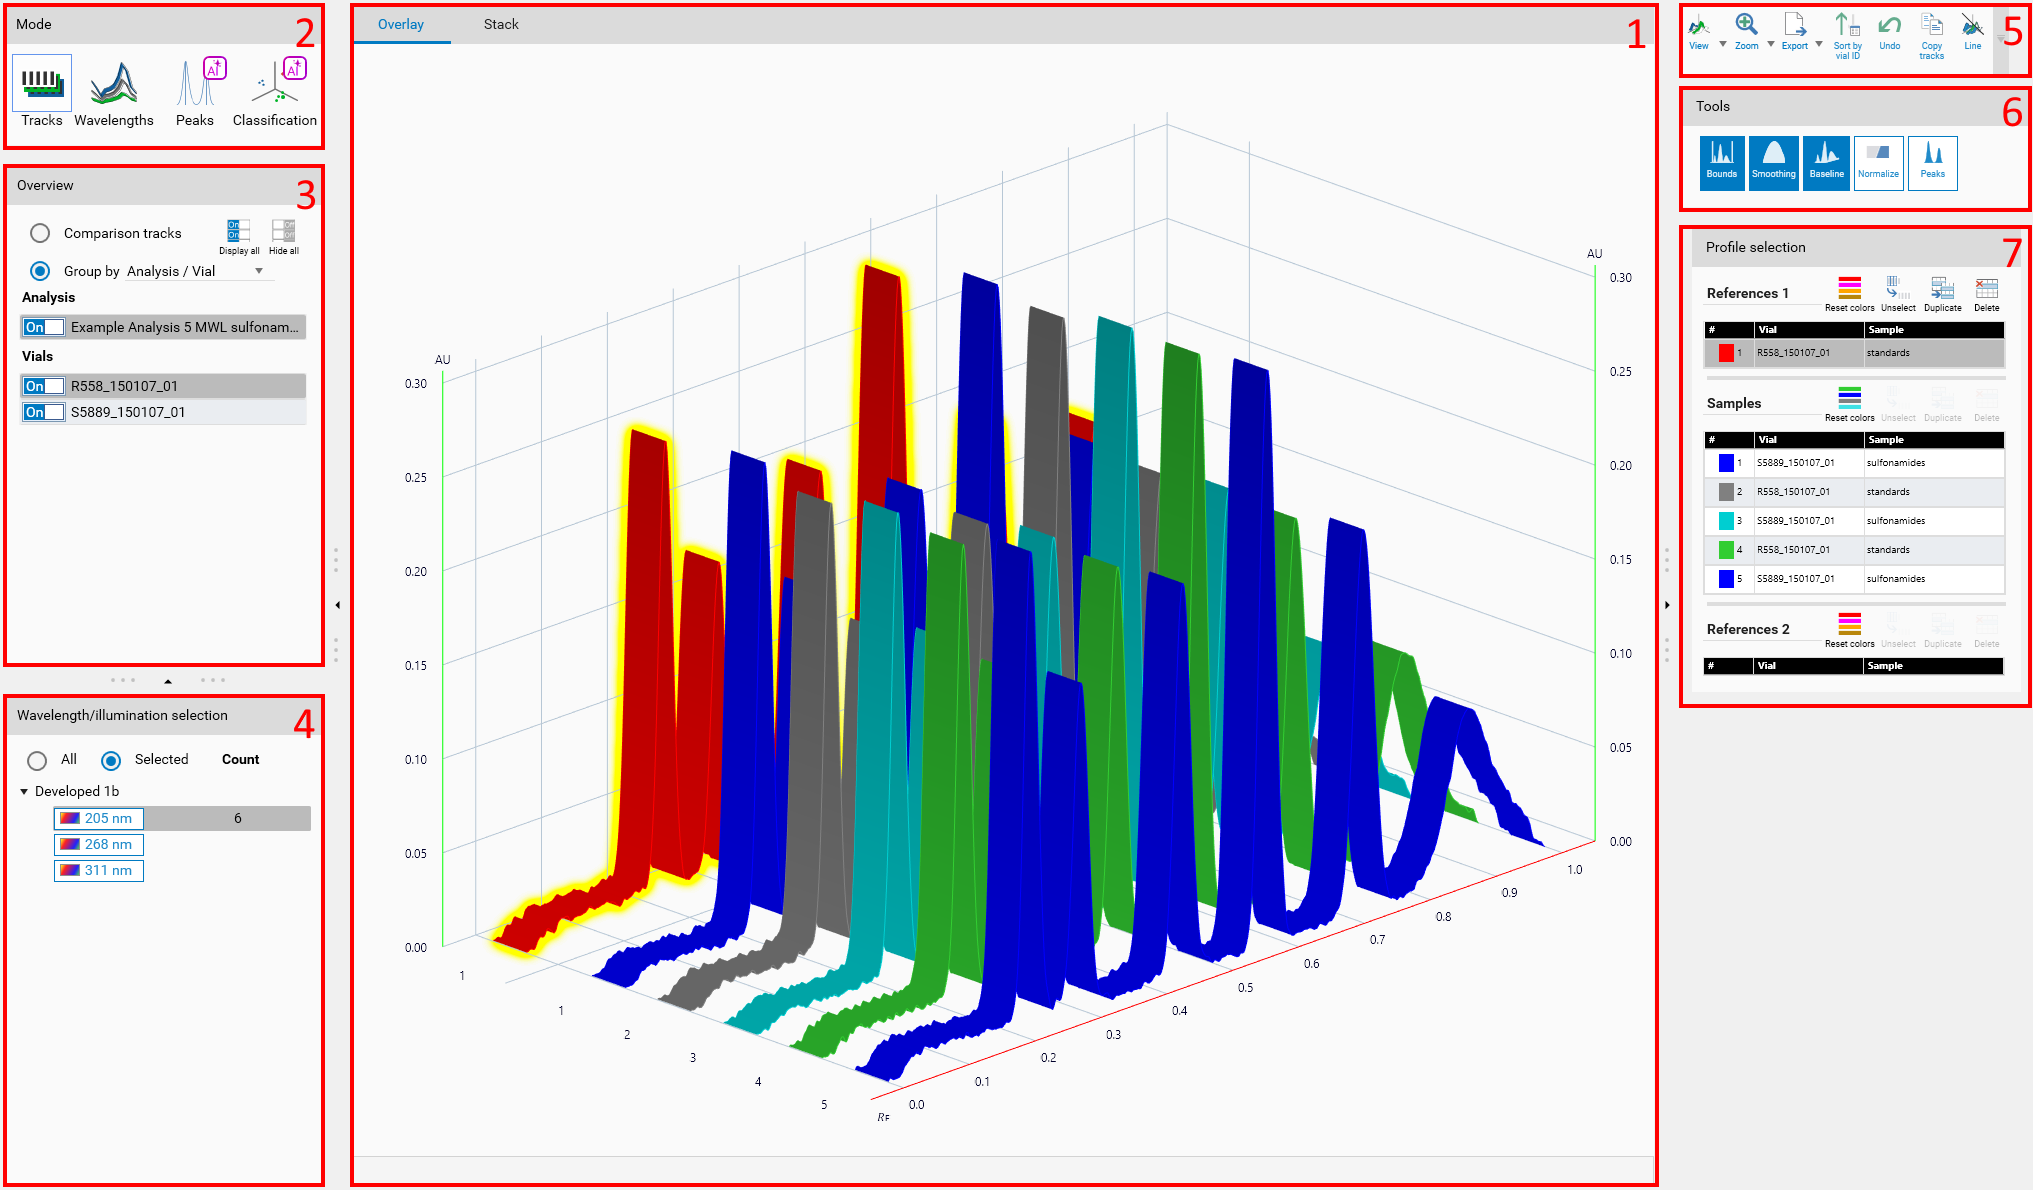
Task: Switch to the Stack tab
Action: (501, 24)
